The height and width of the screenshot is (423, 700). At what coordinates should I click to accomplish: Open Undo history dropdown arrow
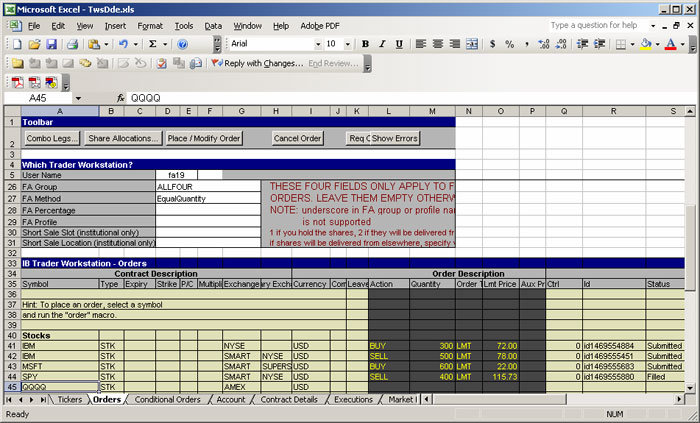pyautogui.click(x=135, y=44)
